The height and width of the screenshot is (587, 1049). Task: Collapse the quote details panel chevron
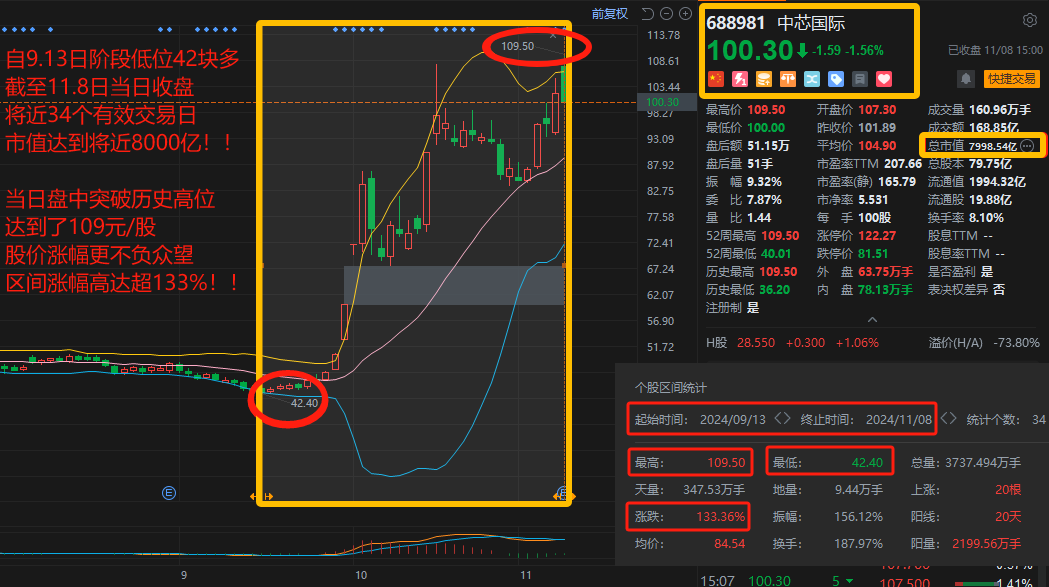tap(871, 320)
